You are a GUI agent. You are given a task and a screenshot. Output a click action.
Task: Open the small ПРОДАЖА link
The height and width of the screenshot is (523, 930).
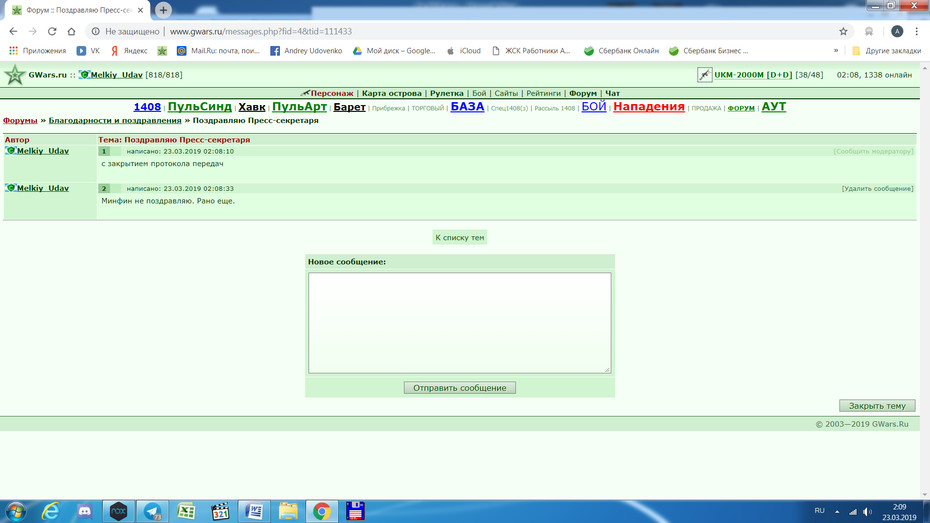click(x=706, y=109)
